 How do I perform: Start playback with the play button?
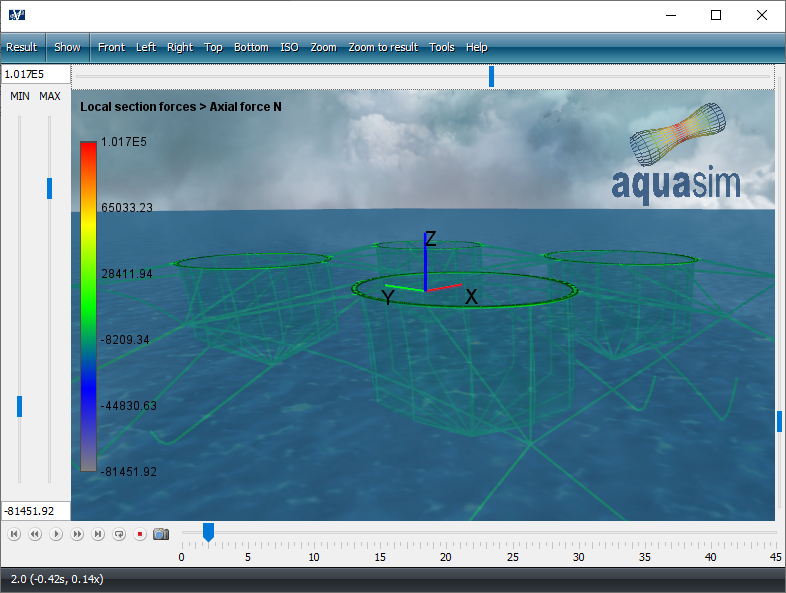tap(56, 534)
